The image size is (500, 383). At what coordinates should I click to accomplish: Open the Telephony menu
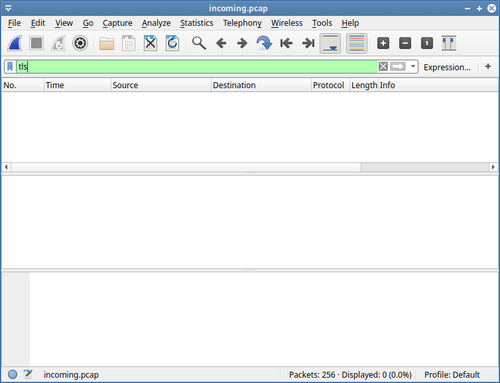(242, 23)
